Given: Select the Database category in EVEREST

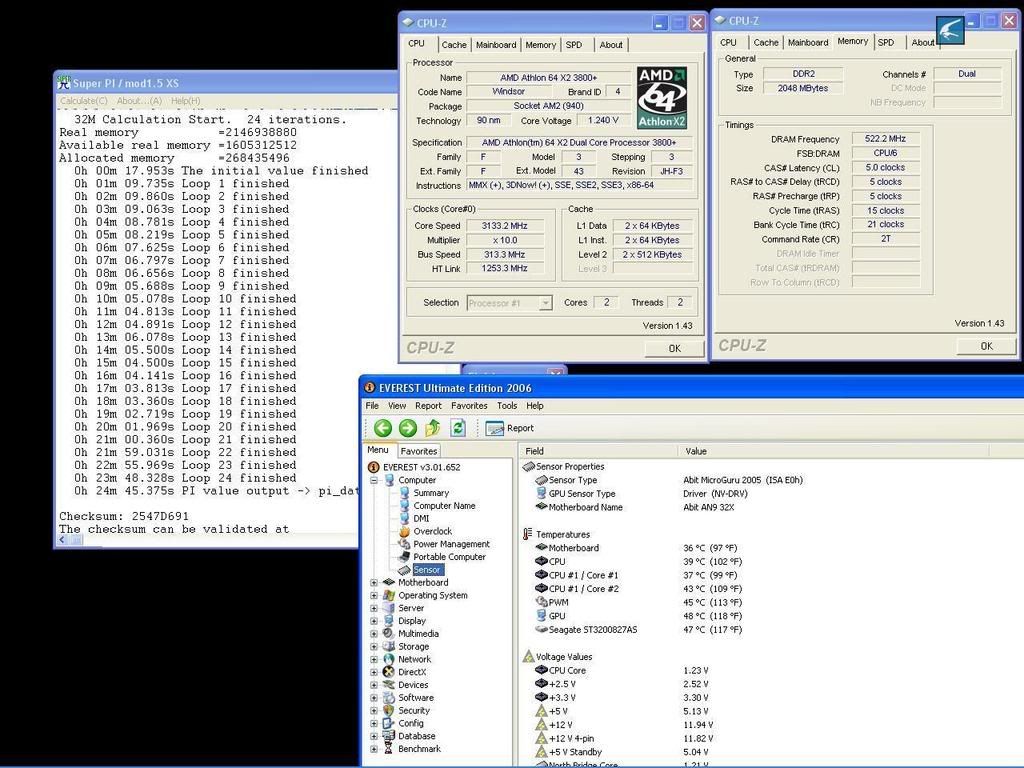Looking at the screenshot, I should coord(417,735).
